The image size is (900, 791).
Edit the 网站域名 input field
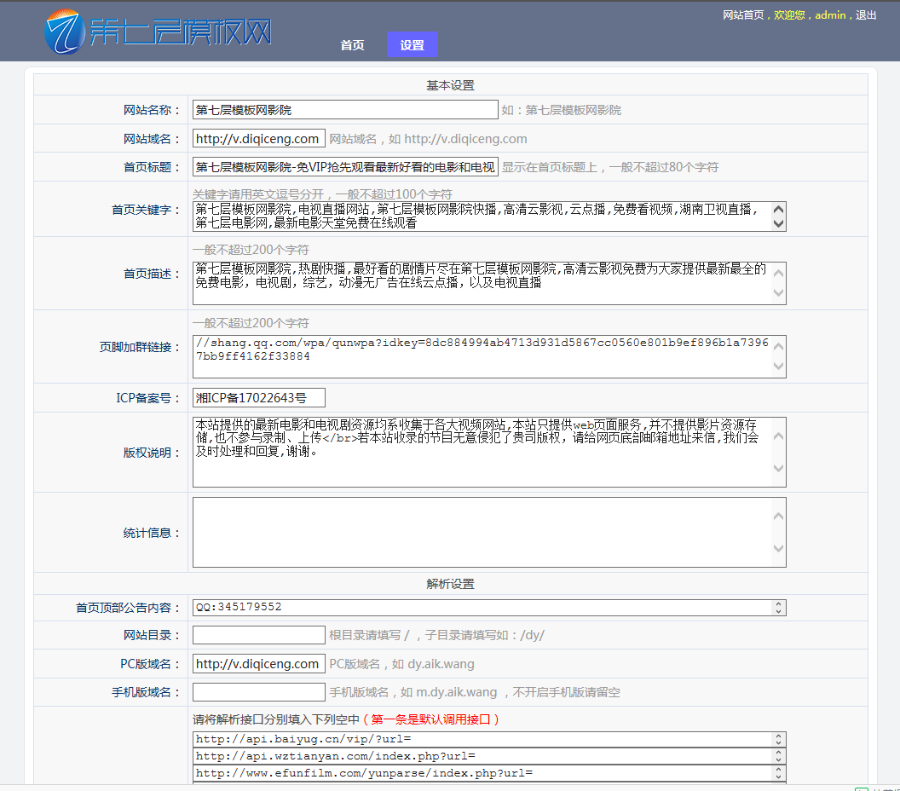(259, 138)
